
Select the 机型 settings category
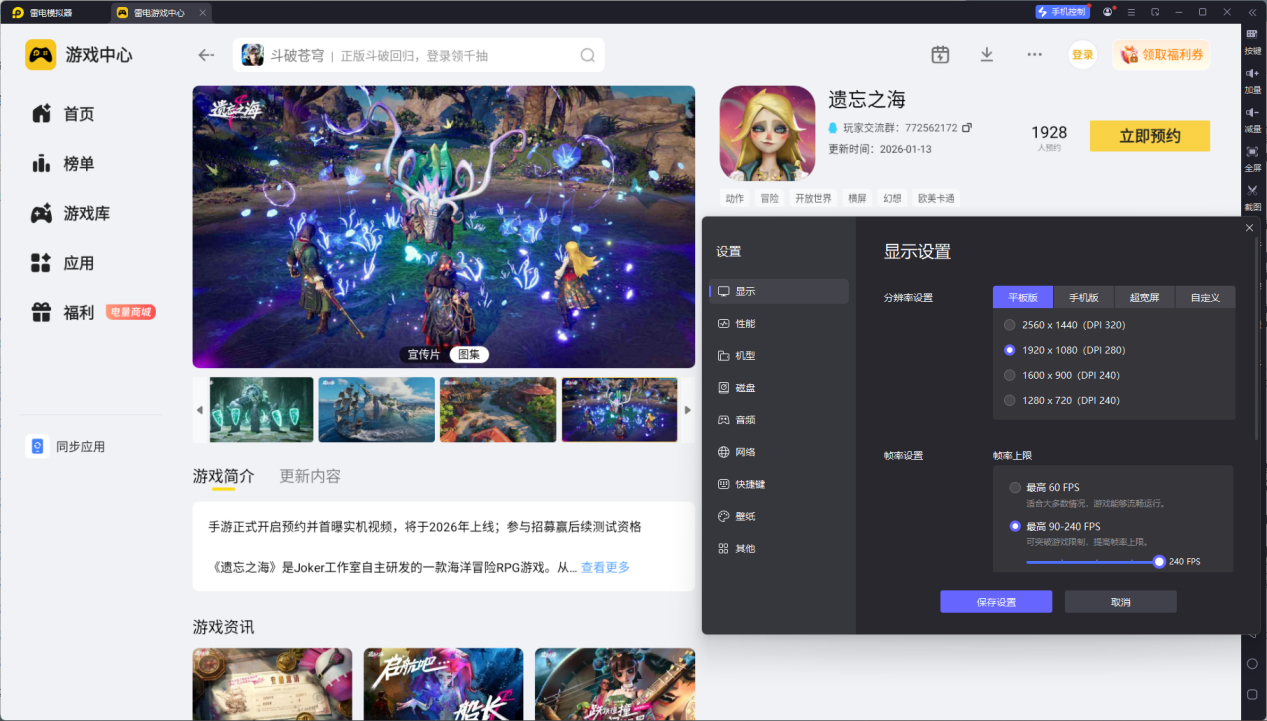779,356
